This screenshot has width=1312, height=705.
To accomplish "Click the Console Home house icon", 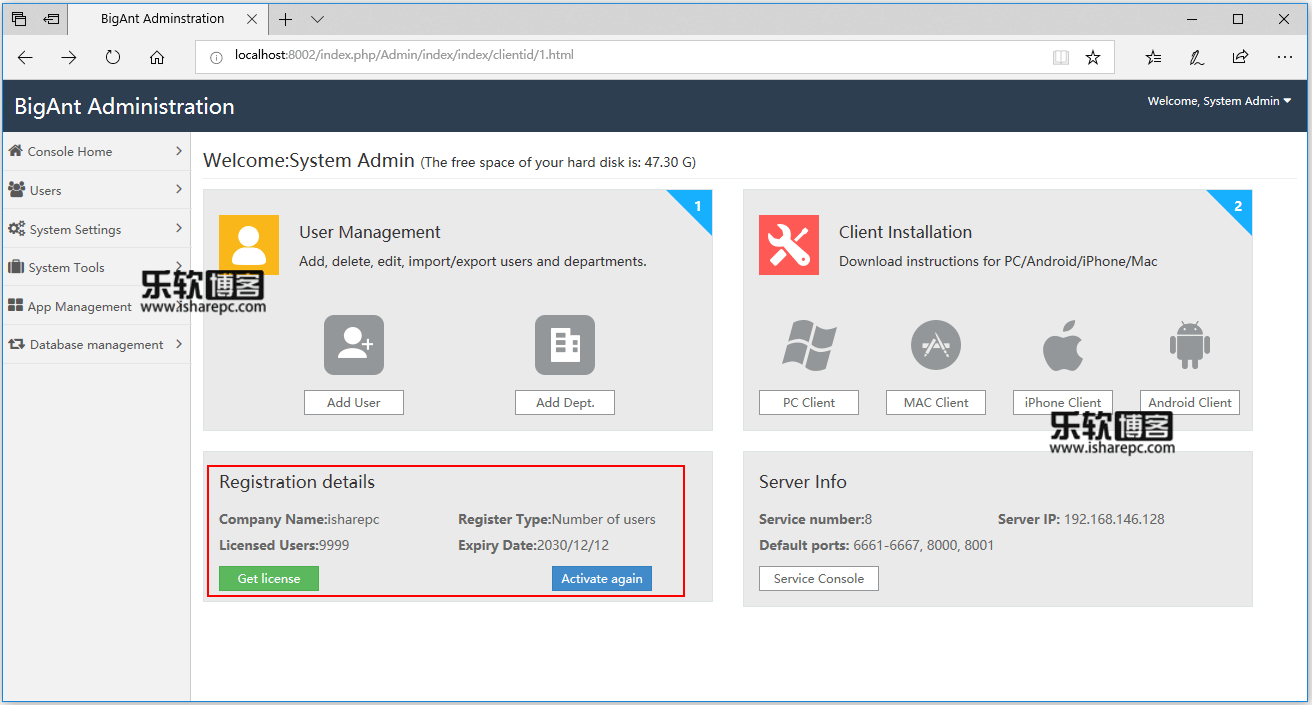I will [x=15, y=151].
